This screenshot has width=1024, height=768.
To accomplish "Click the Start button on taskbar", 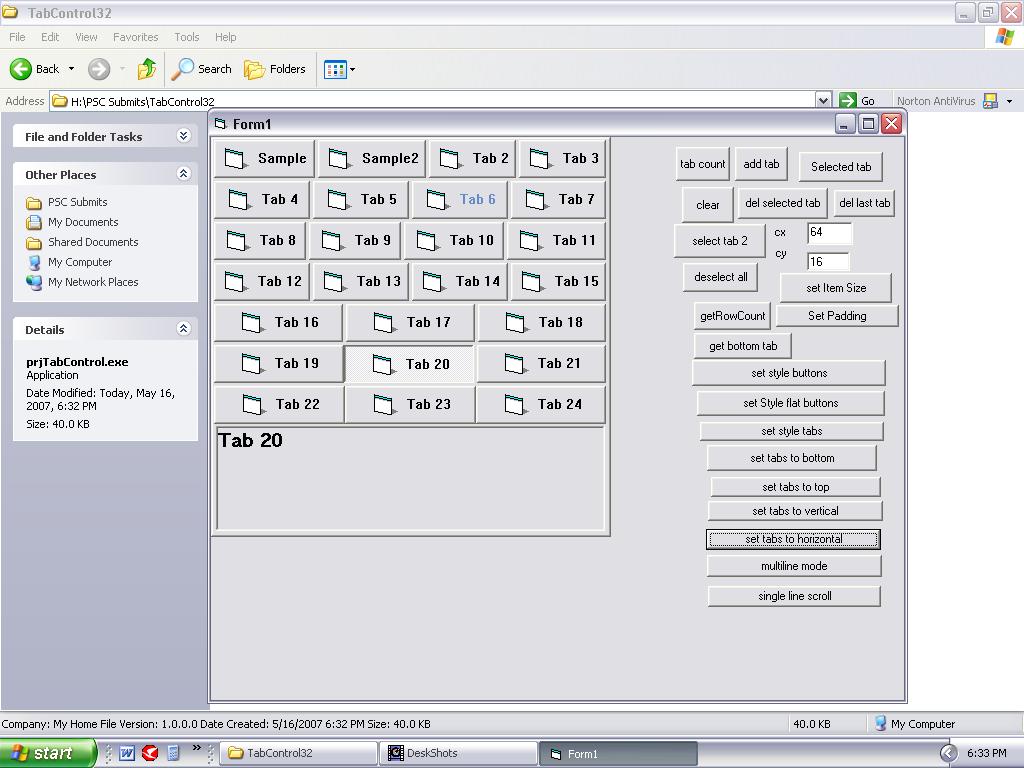I will 47,753.
